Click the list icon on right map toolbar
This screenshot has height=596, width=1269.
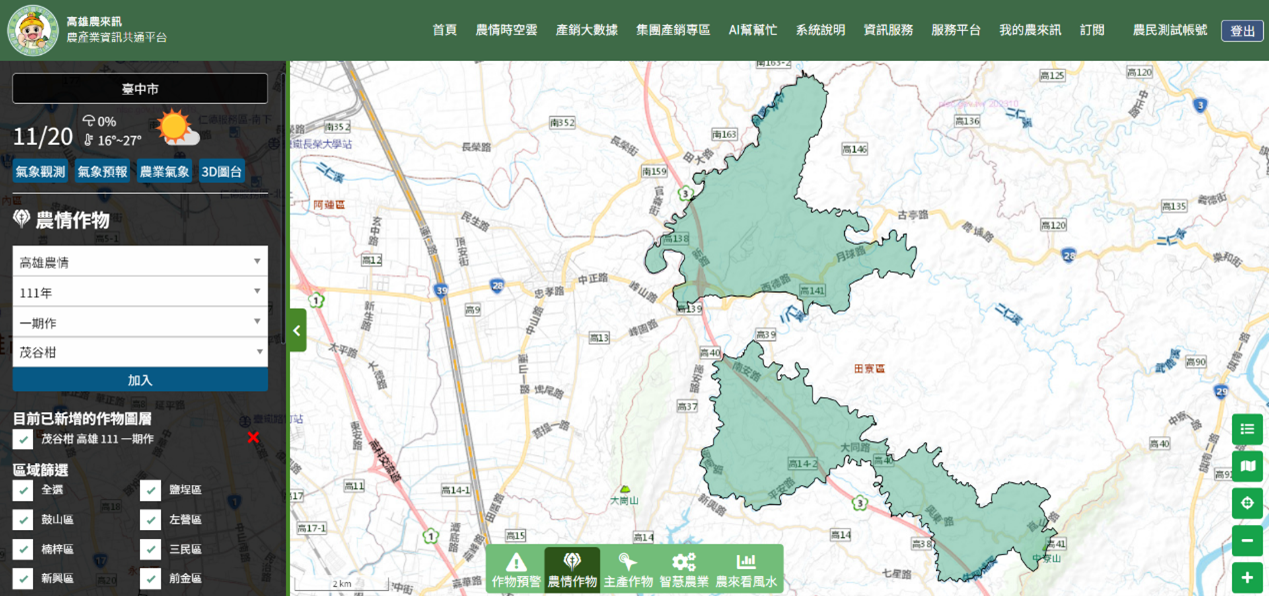click(x=1247, y=429)
